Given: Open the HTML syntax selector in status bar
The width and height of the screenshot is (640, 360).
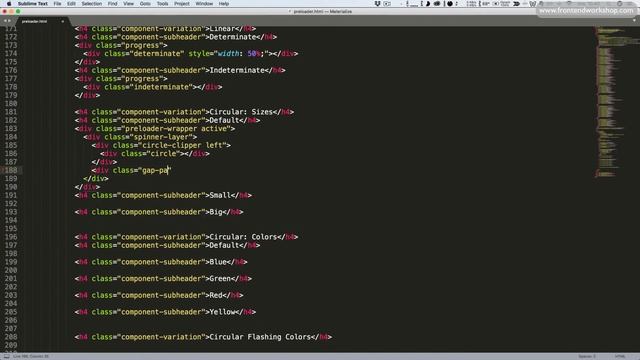Looking at the screenshot, I should click(x=620, y=356).
